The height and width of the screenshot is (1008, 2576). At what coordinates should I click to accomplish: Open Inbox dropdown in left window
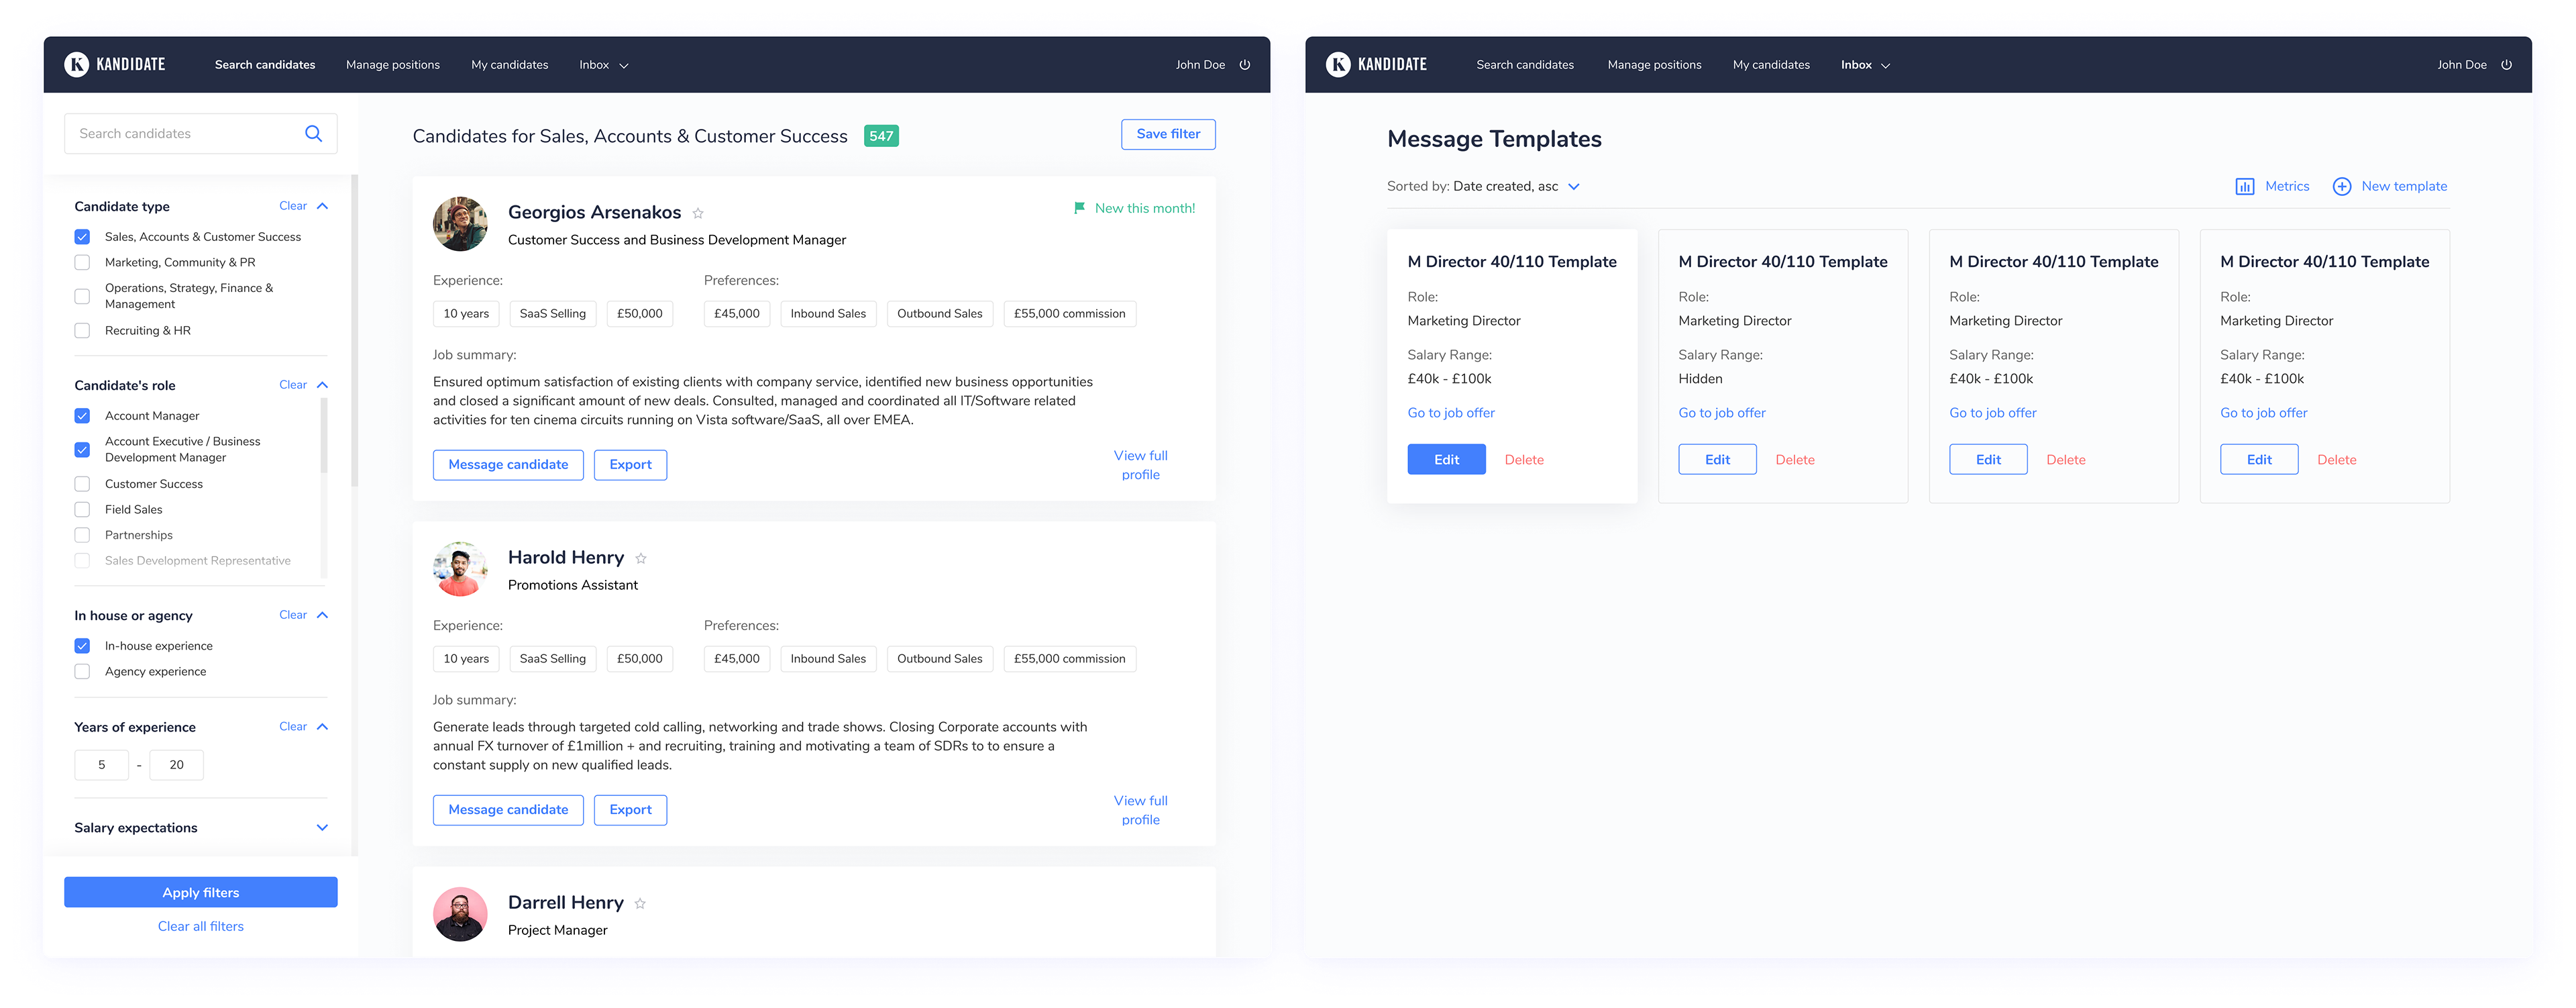pos(604,65)
